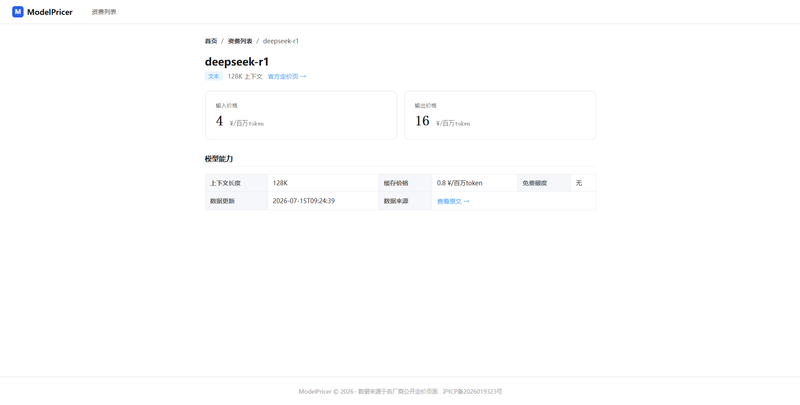The image size is (800, 405).
Task: Open the 官方定价页 link
Action: 287,77
